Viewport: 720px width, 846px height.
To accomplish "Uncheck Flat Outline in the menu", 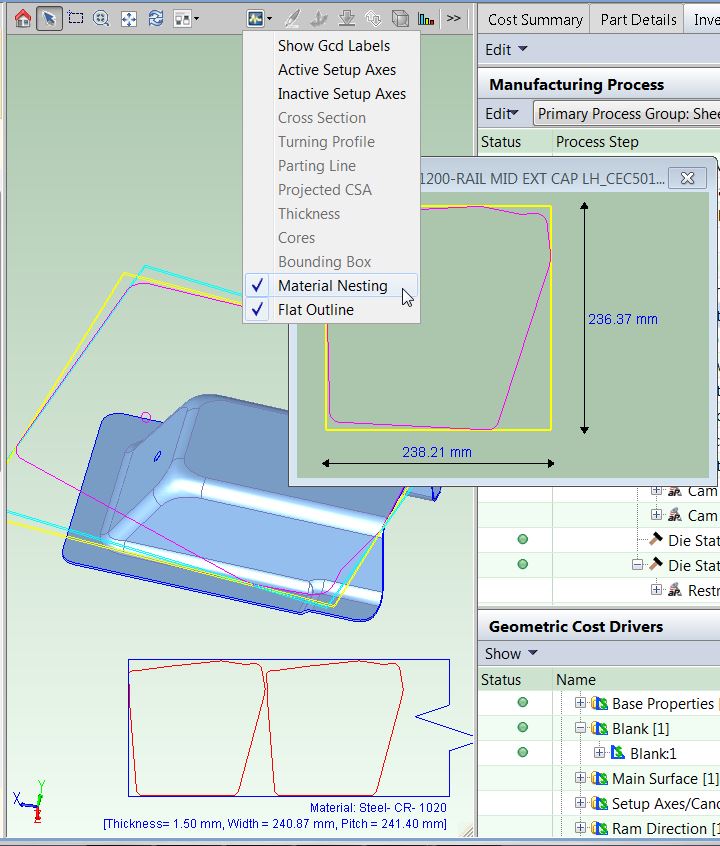I will (x=315, y=310).
